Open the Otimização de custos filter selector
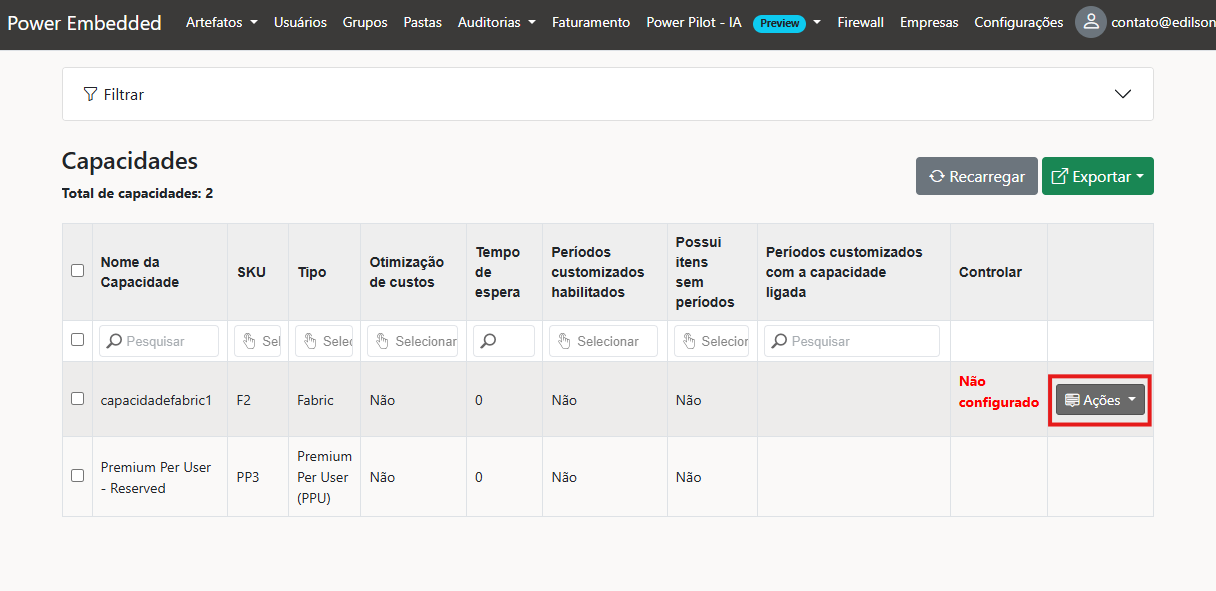Screen dimensions: 1216x591 (x=412, y=341)
